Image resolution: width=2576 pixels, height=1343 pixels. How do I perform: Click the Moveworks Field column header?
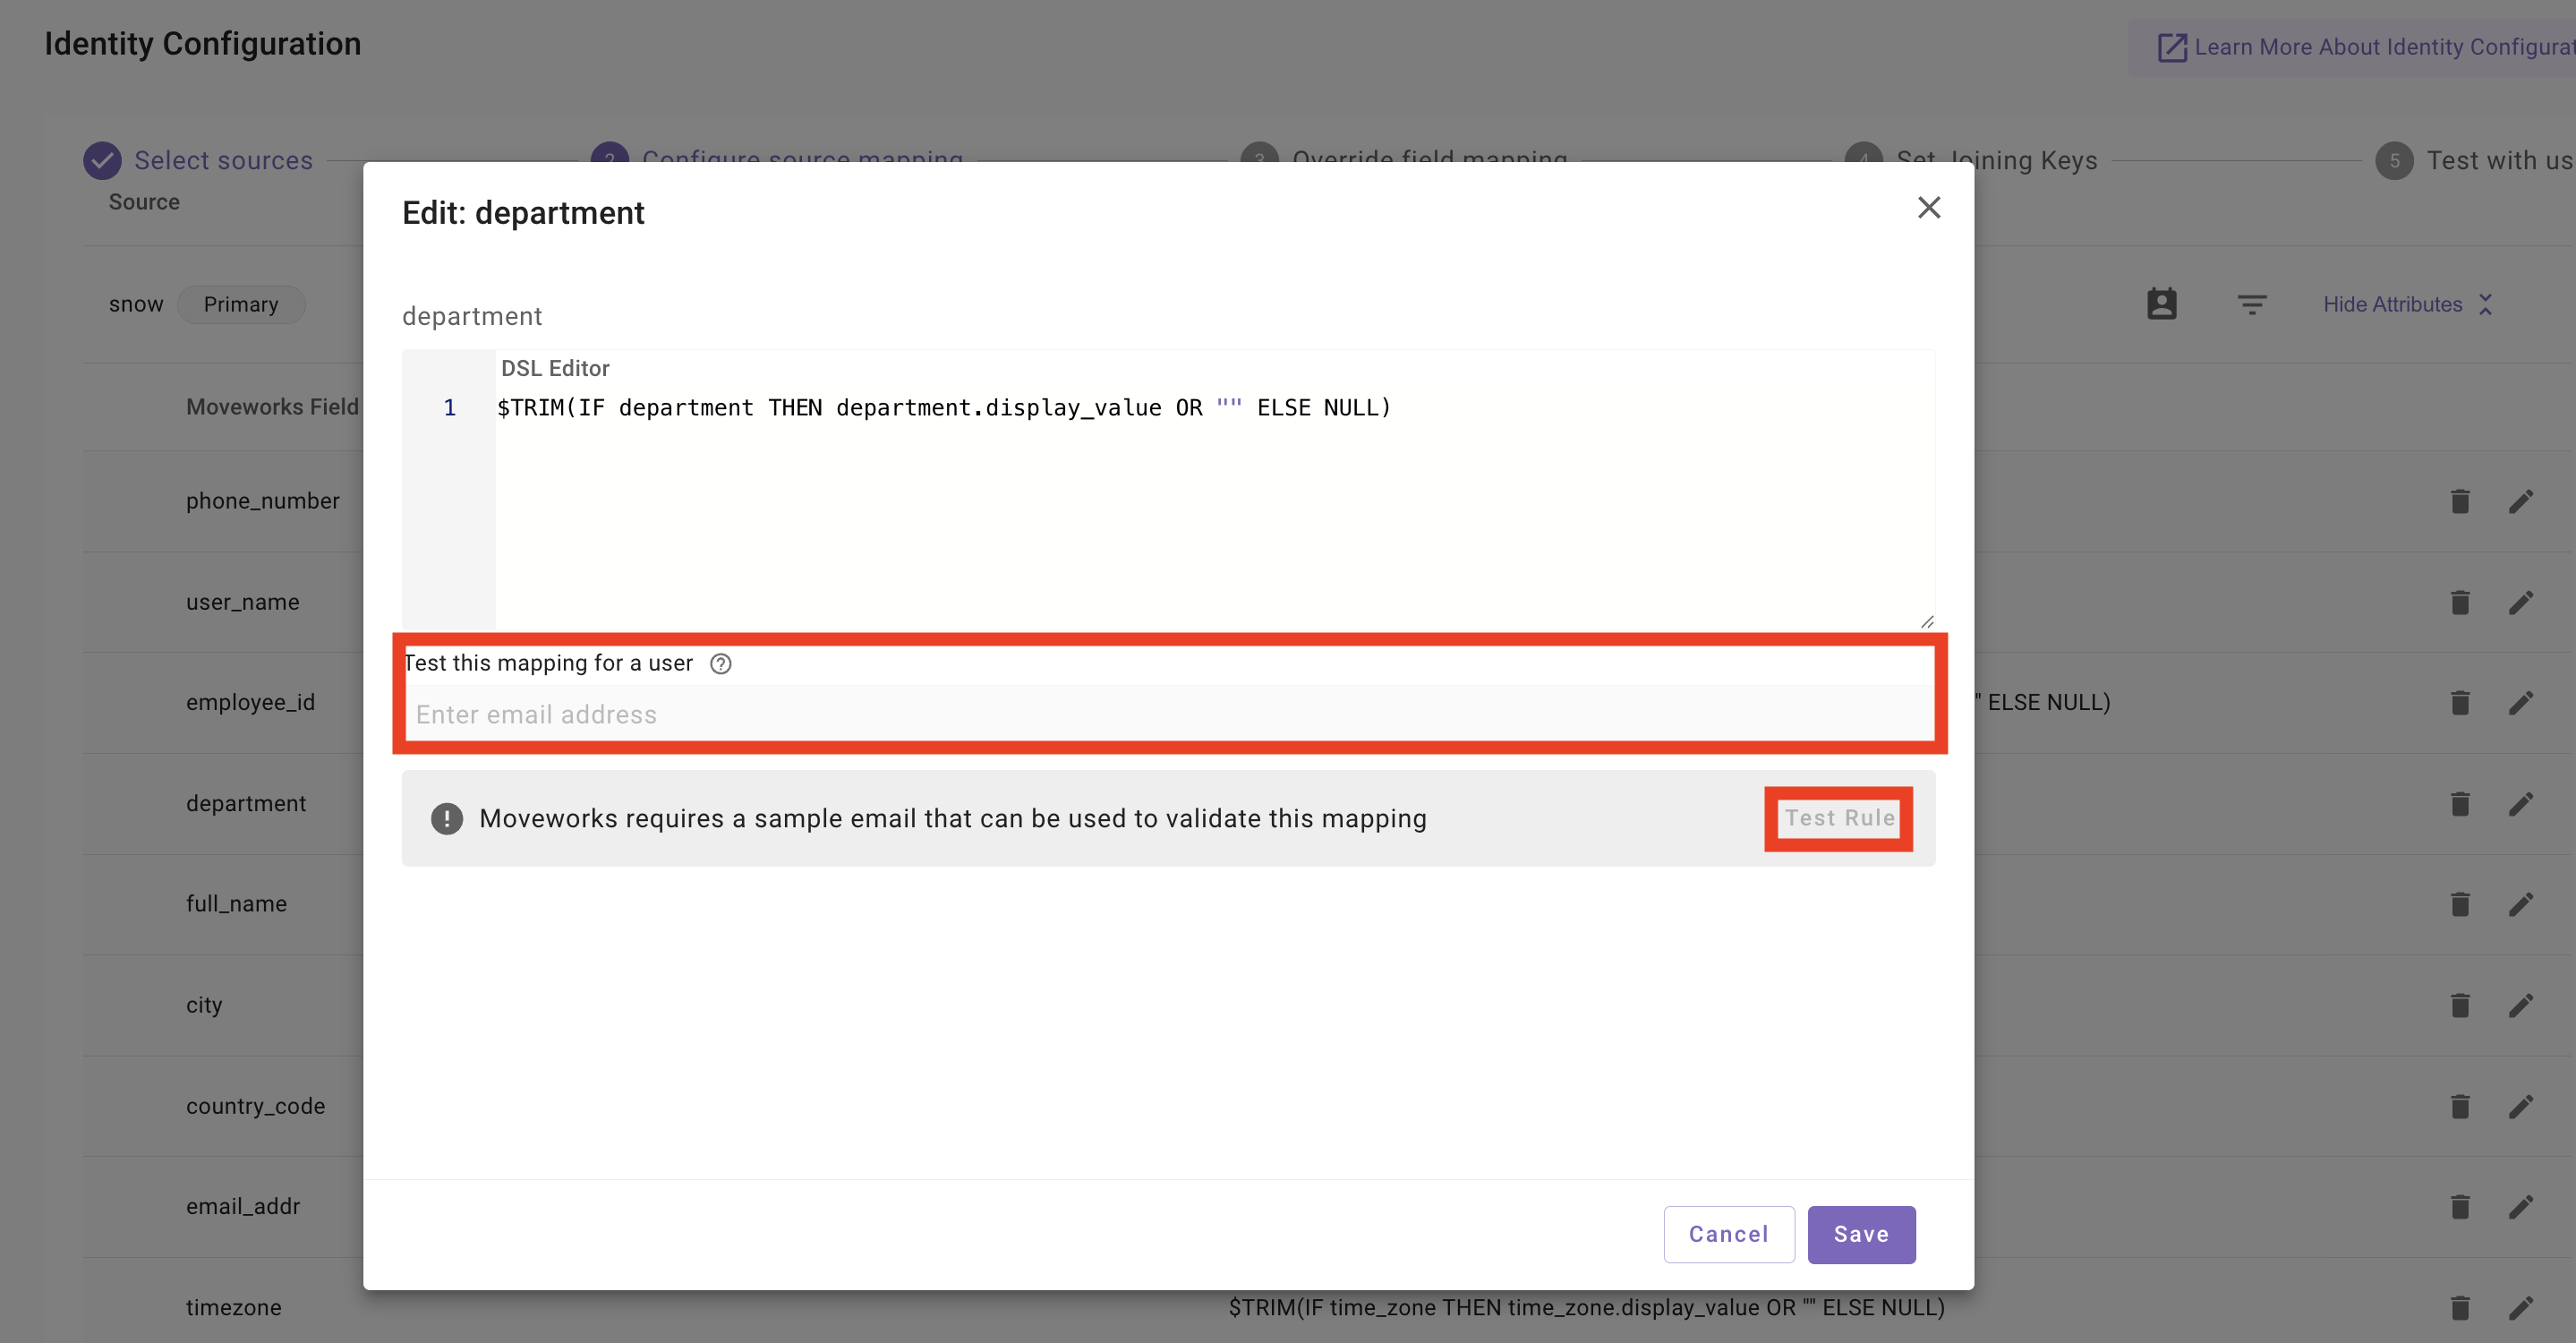(x=272, y=407)
